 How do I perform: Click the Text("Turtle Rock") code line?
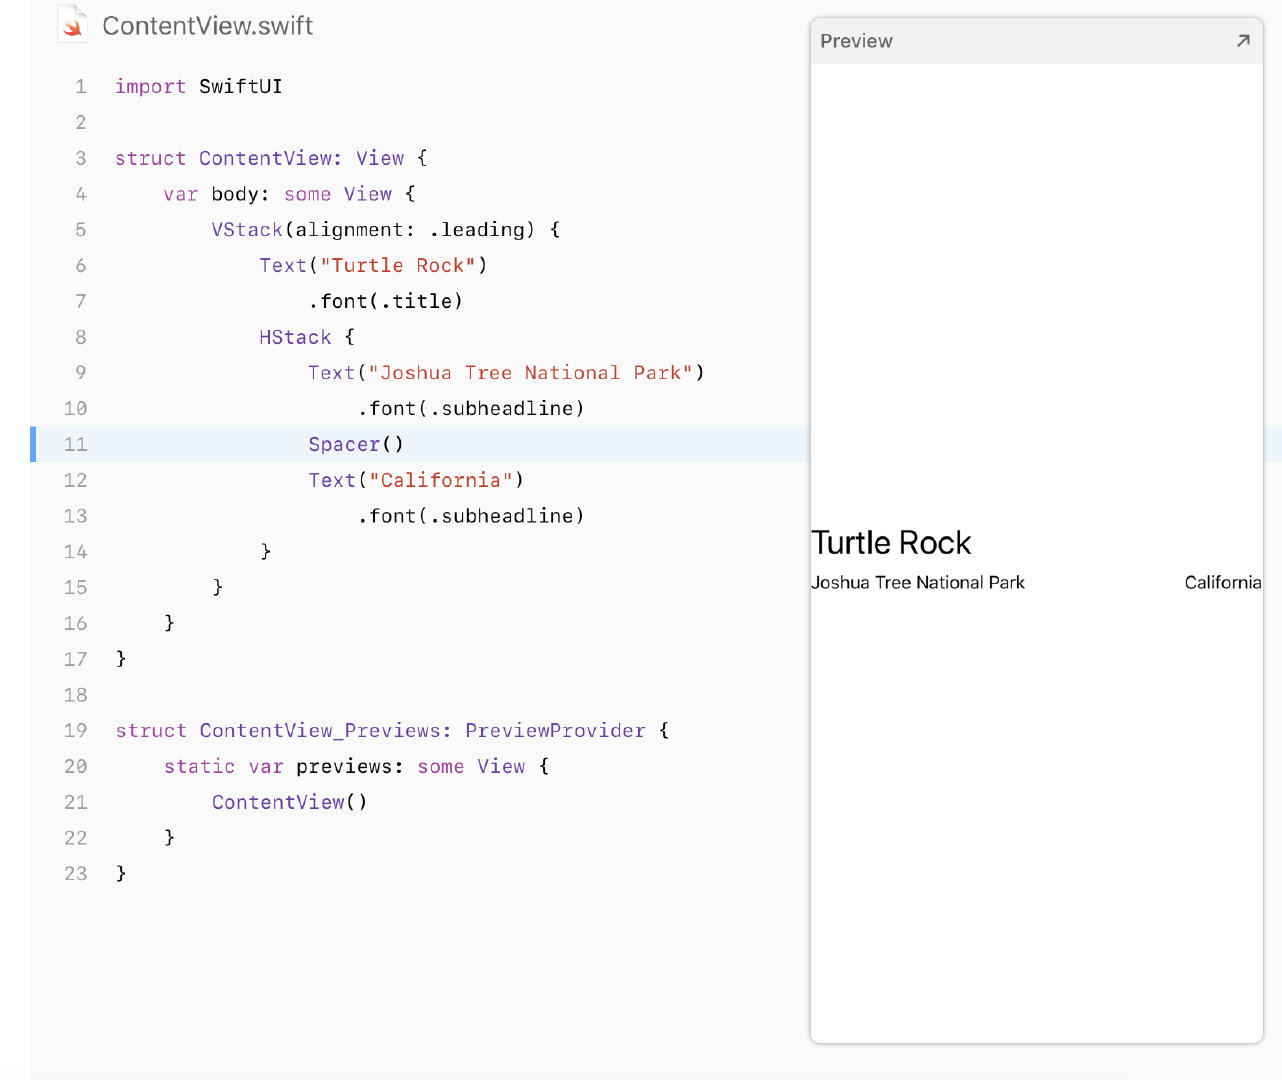pos(373,265)
